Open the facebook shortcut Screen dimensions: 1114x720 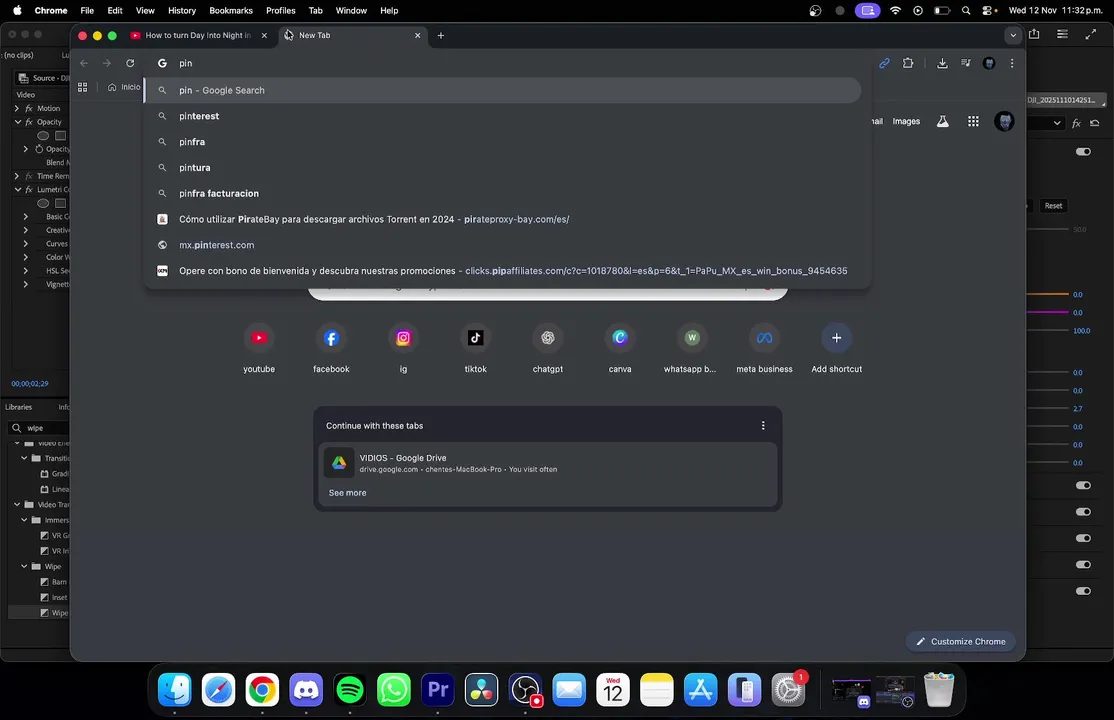tap(331, 338)
